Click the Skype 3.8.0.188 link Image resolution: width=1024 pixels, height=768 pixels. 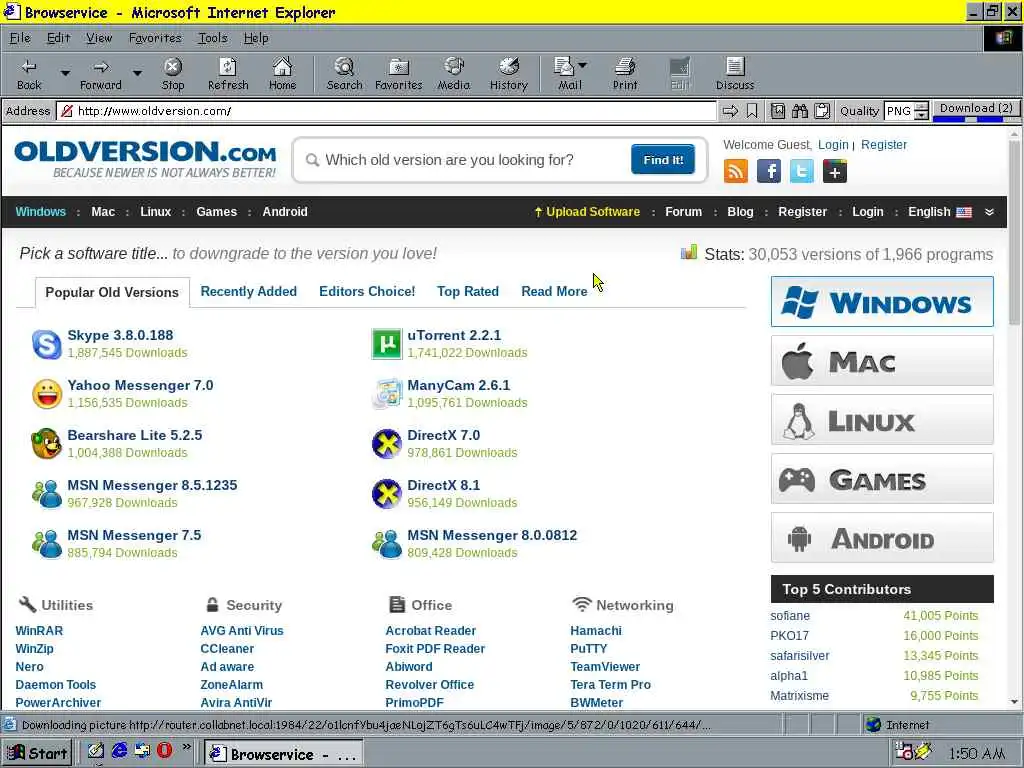pyautogui.click(x=120, y=335)
